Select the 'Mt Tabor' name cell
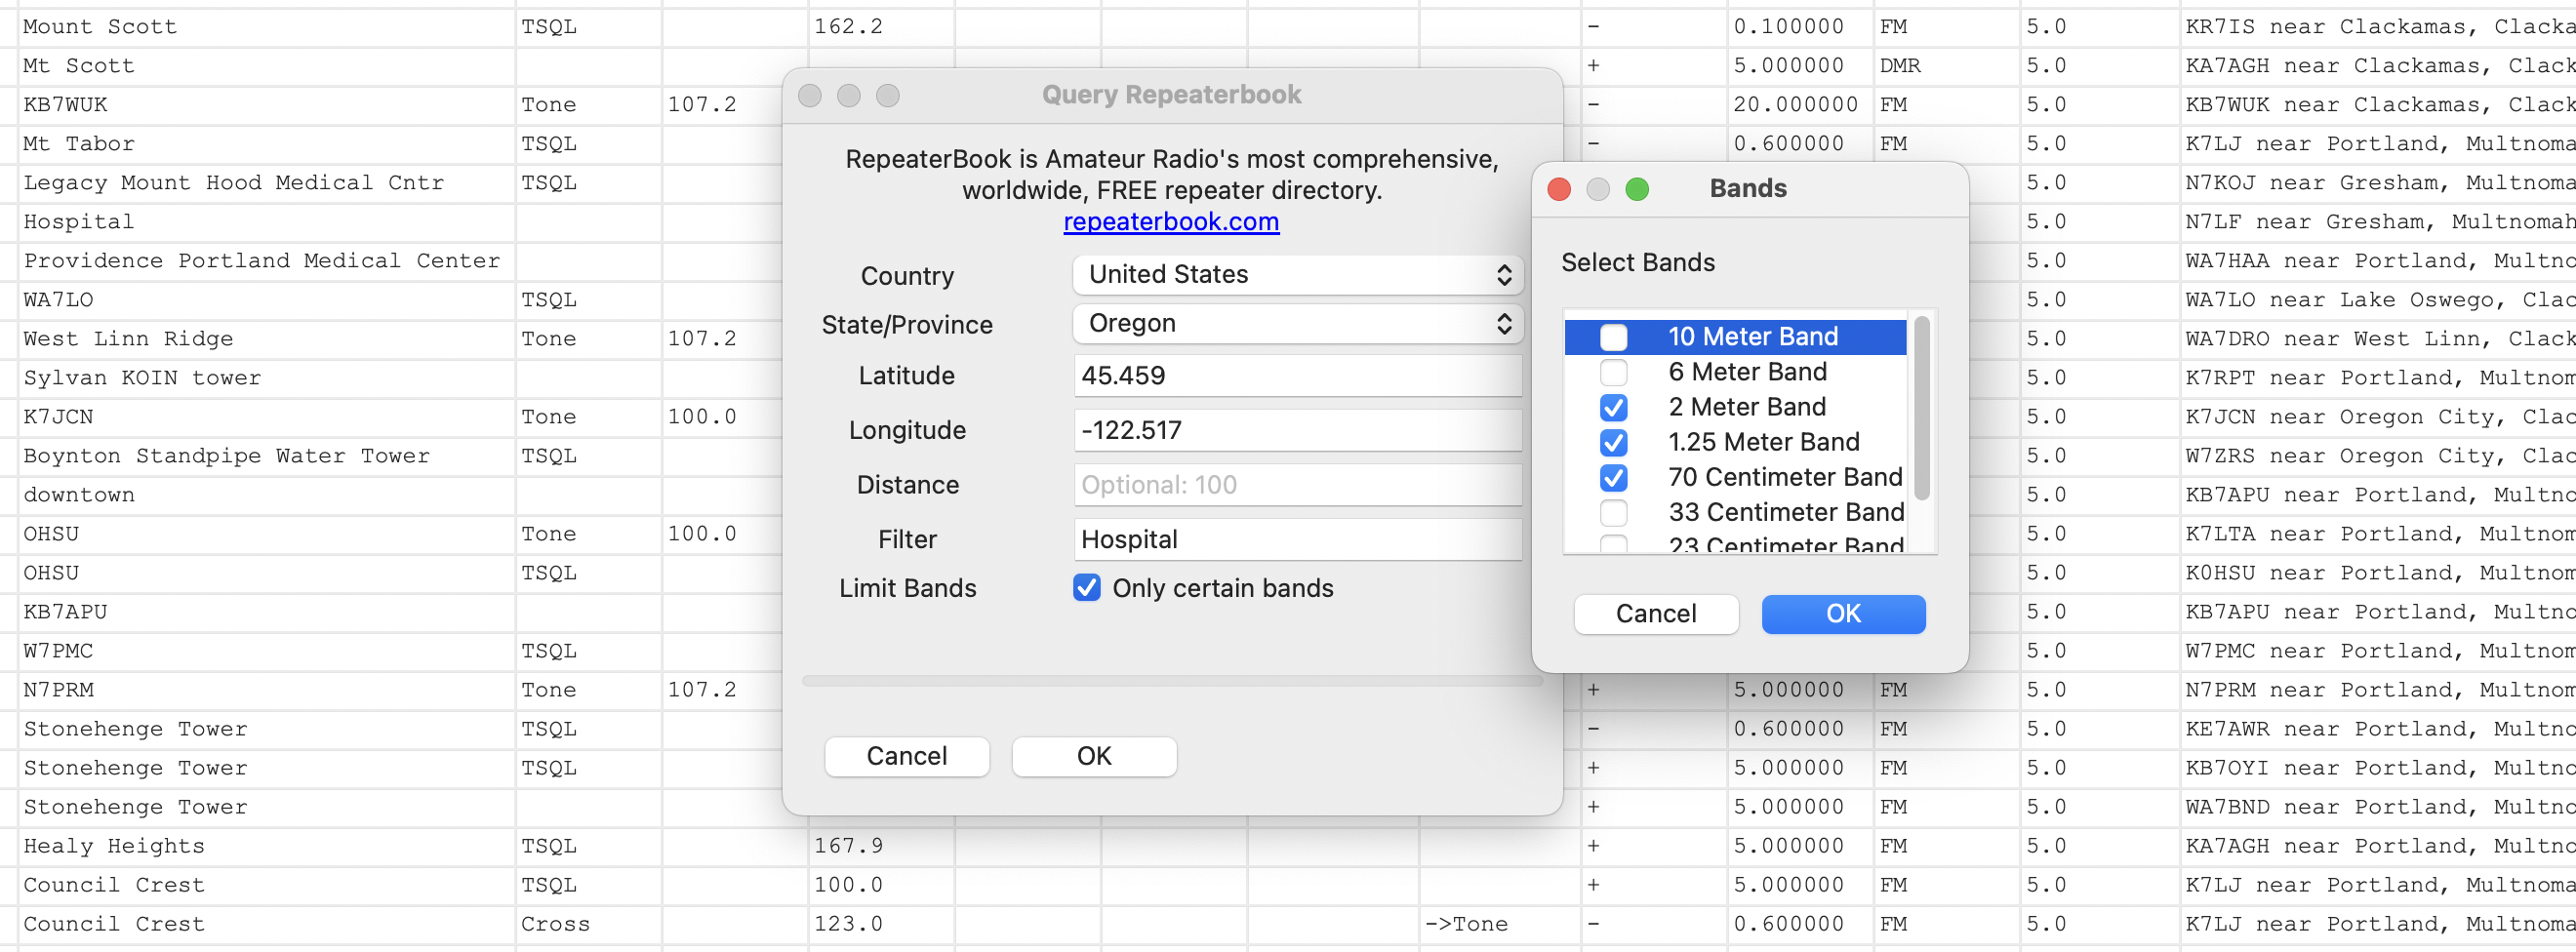2576x952 pixels. pyautogui.click(x=266, y=144)
